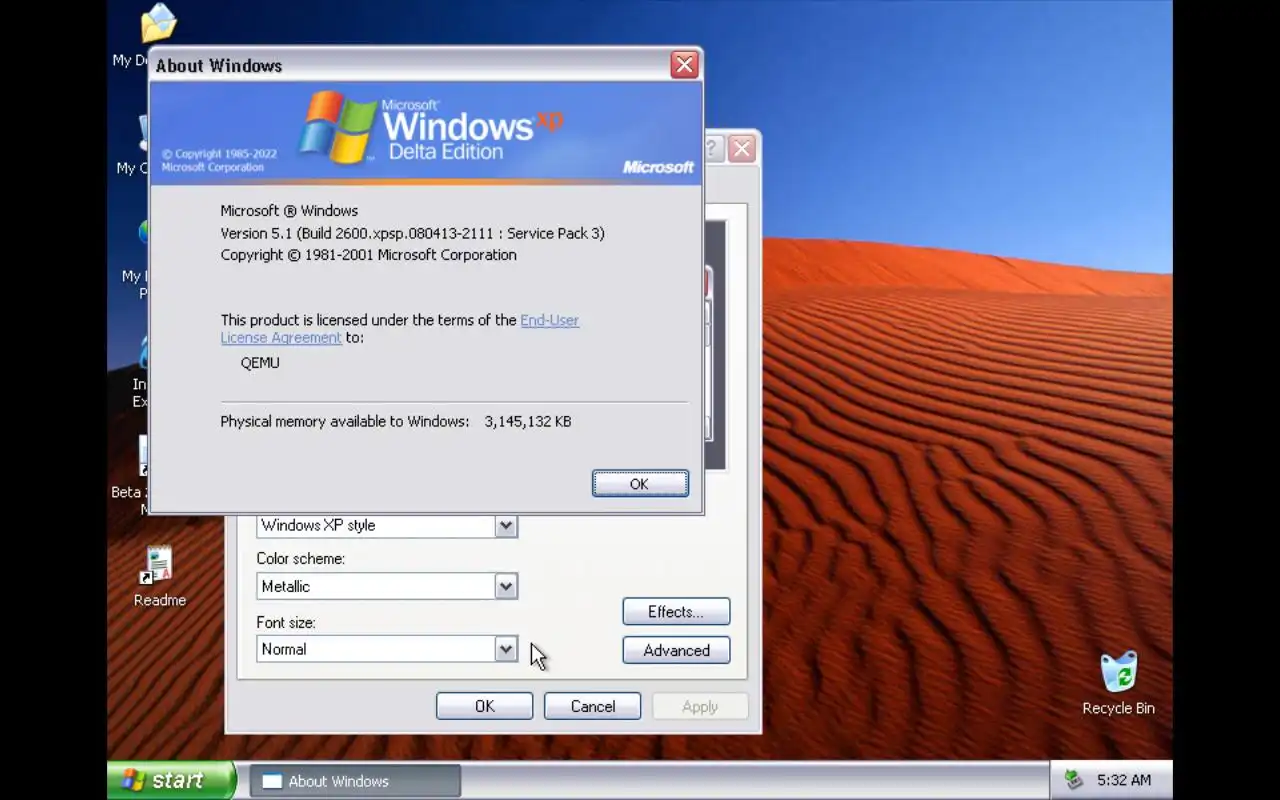This screenshot has height=800, width=1280.
Task: Click the Effects... button
Action: (676, 612)
